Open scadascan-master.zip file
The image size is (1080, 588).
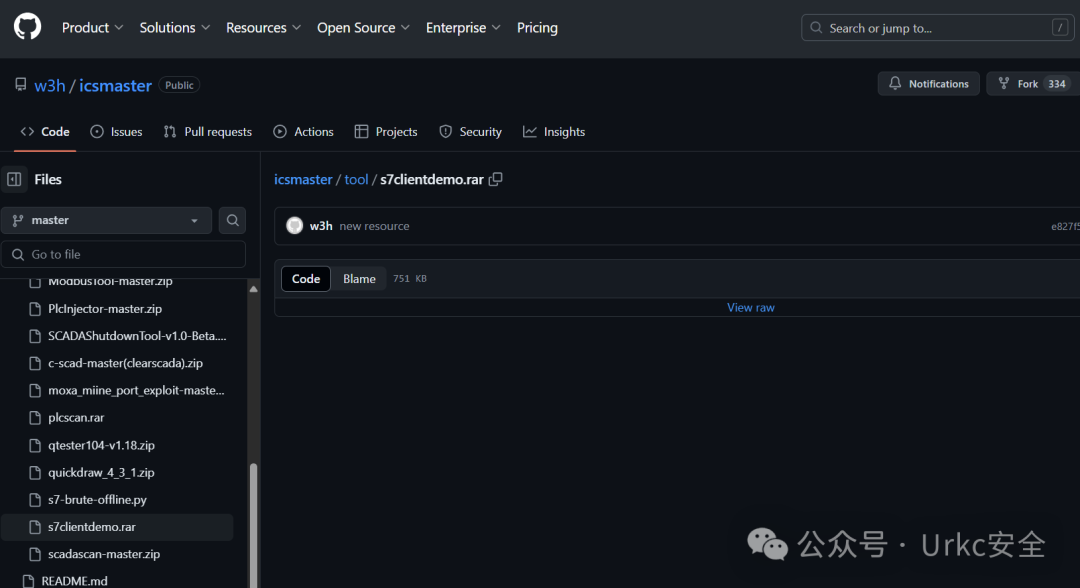pyautogui.click(x=104, y=554)
